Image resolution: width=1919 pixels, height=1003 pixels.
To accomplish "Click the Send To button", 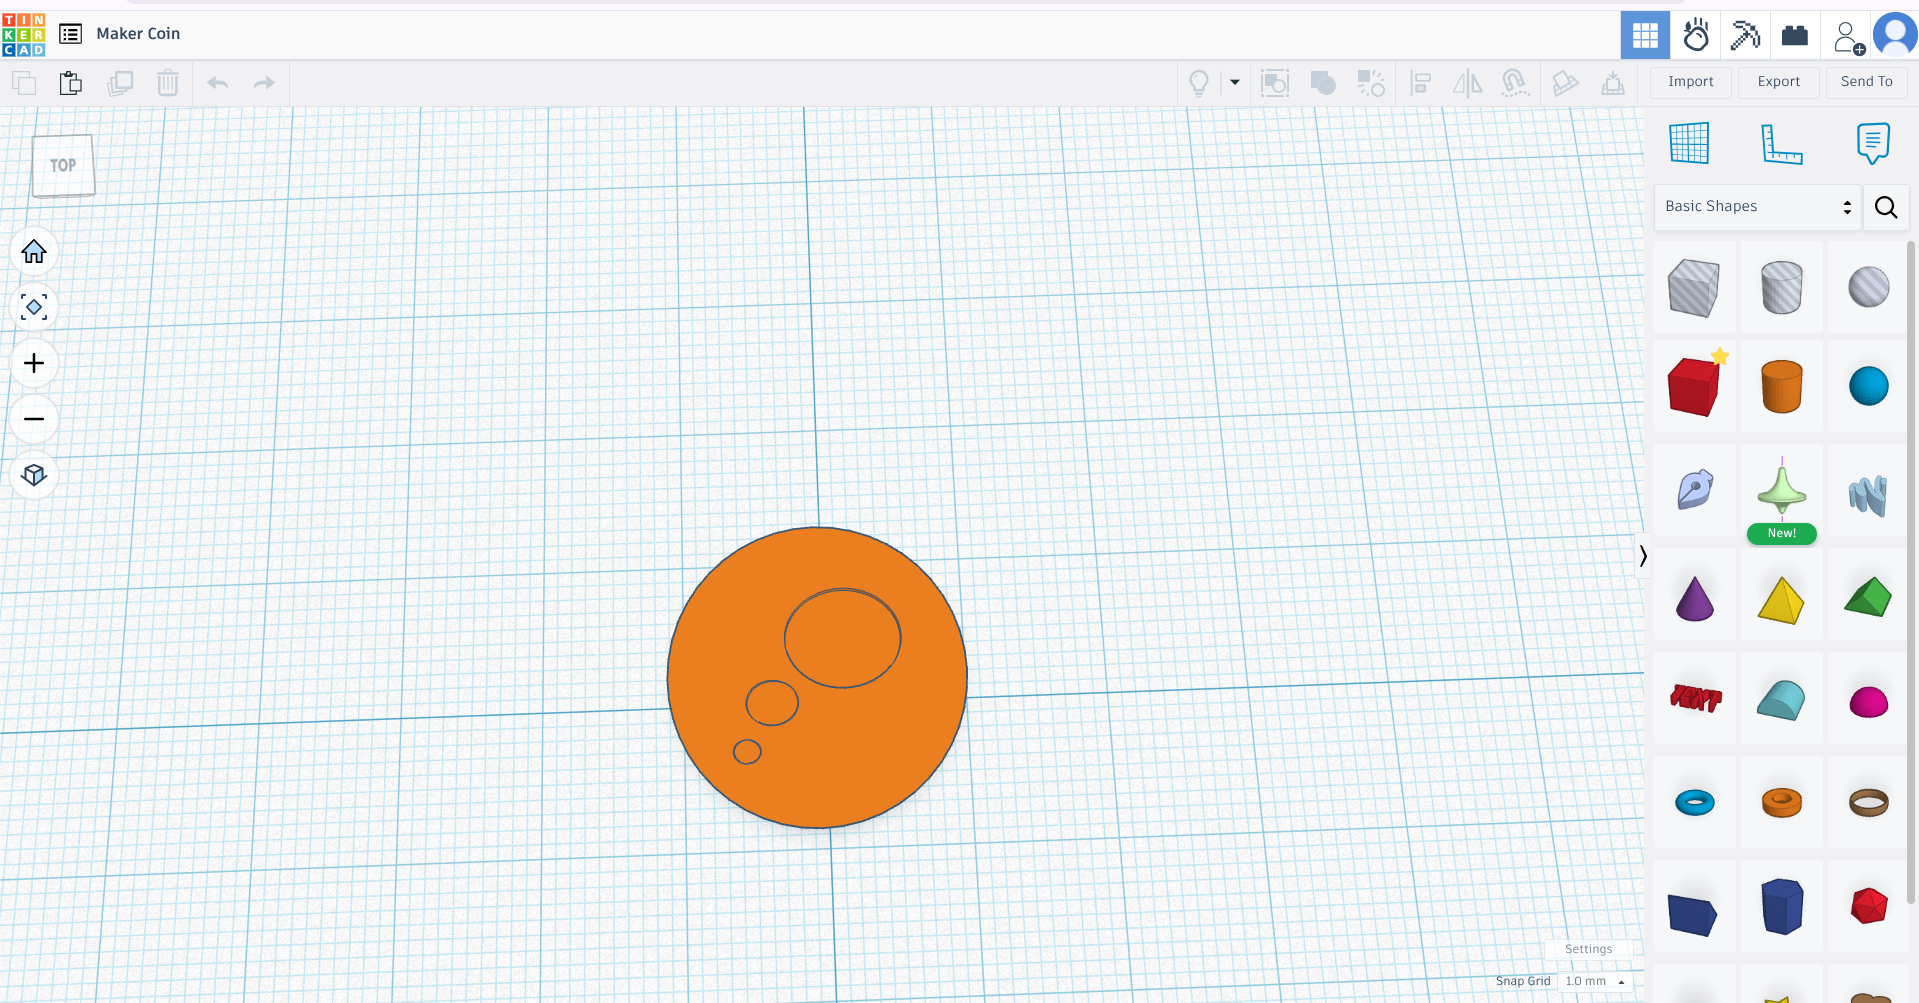I will [x=1866, y=82].
